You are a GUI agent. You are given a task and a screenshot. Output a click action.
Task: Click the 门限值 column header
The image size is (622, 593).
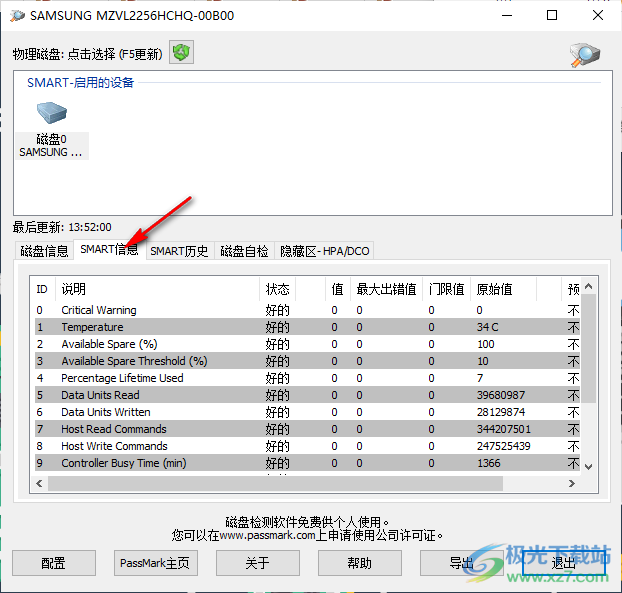[x=447, y=289]
